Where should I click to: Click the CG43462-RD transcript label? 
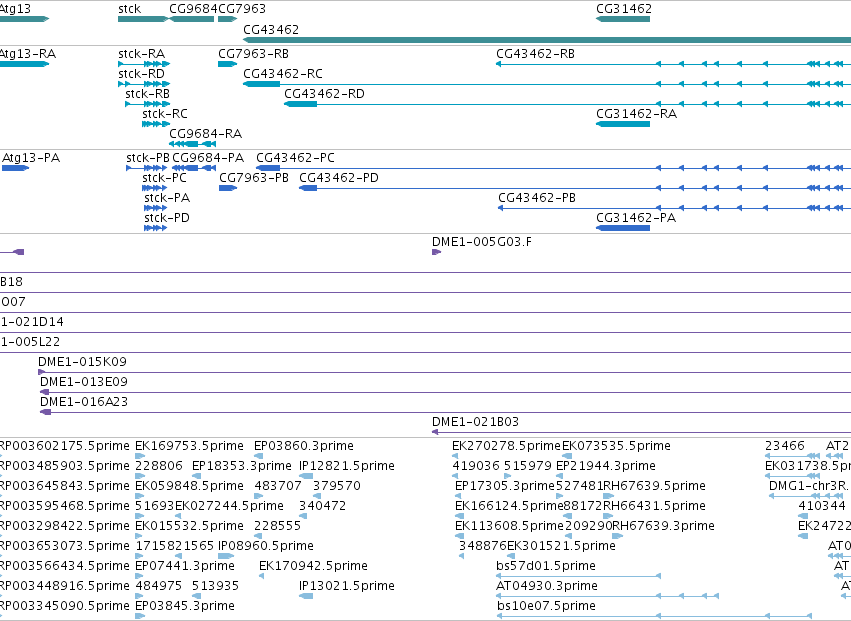(325, 94)
